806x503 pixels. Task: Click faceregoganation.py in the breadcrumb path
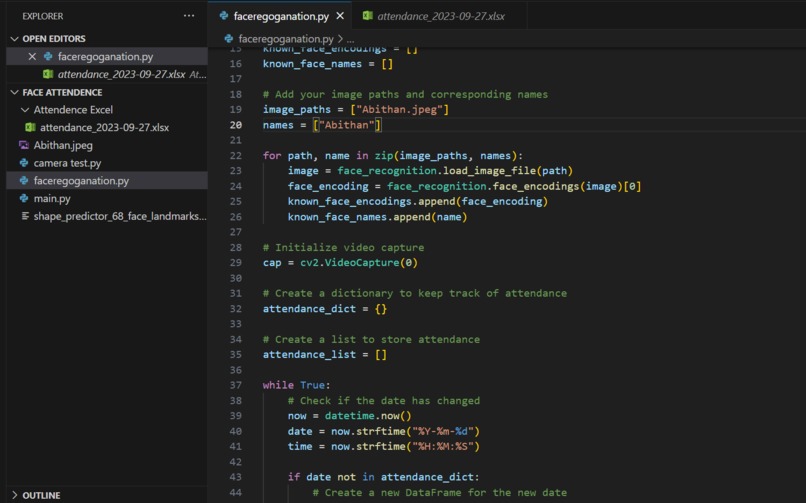[x=286, y=39]
